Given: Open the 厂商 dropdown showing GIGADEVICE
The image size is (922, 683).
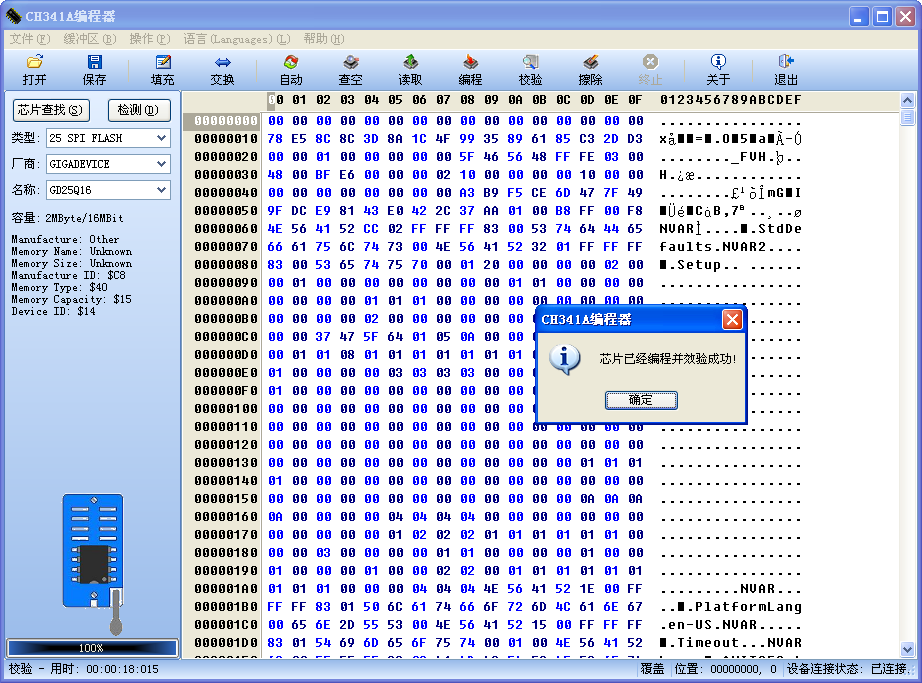Looking at the screenshot, I should coord(161,164).
